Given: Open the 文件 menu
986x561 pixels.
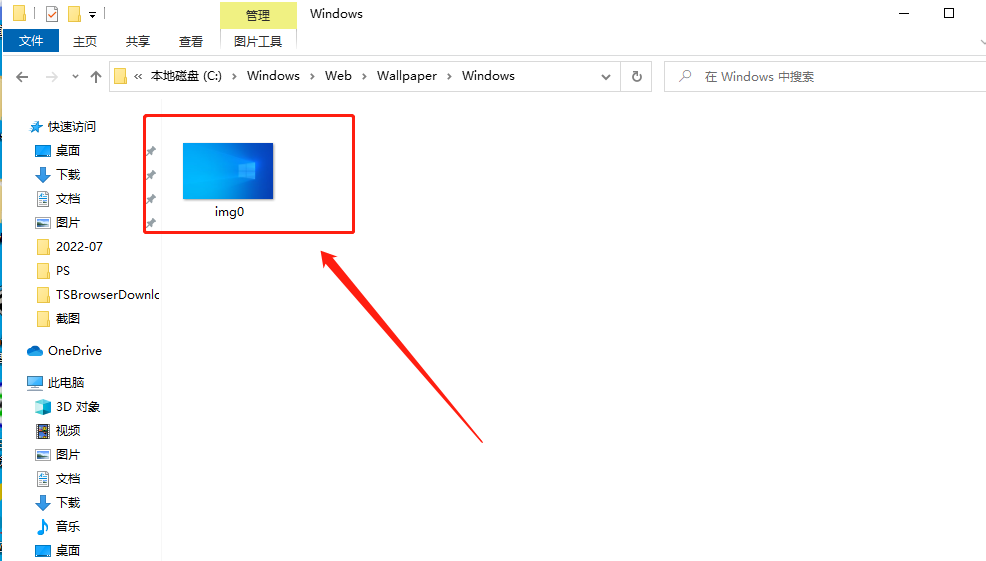Looking at the screenshot, I should [x=31, y=41].
